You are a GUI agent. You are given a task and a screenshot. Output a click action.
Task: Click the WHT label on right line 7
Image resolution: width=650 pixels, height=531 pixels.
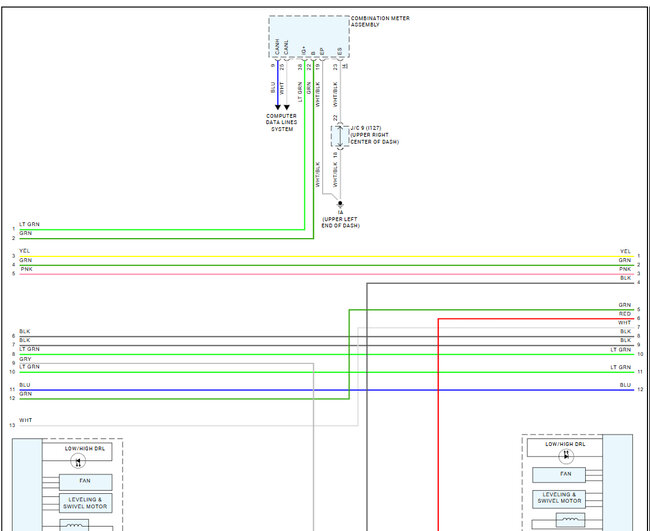click(x=624, y=322)
